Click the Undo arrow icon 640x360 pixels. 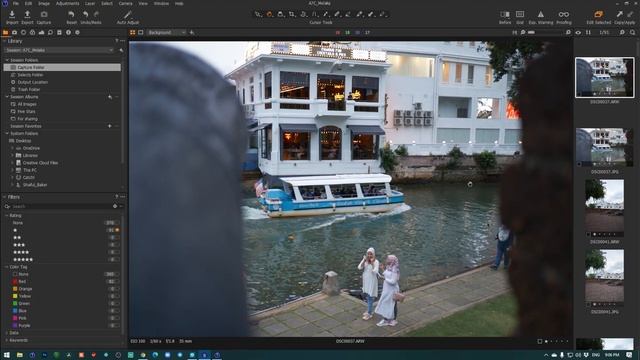[x=85, y=14]
